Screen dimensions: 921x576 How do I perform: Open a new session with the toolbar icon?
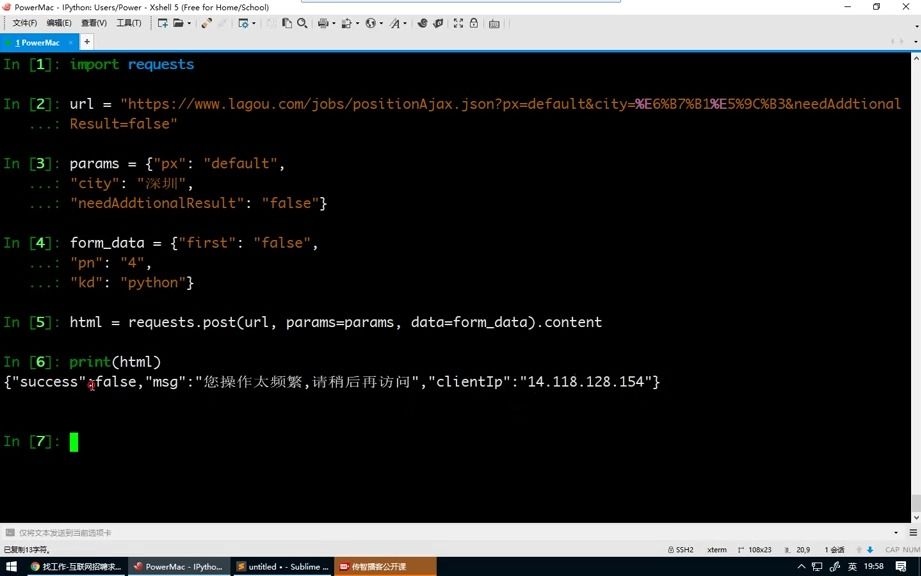(163, 23)
